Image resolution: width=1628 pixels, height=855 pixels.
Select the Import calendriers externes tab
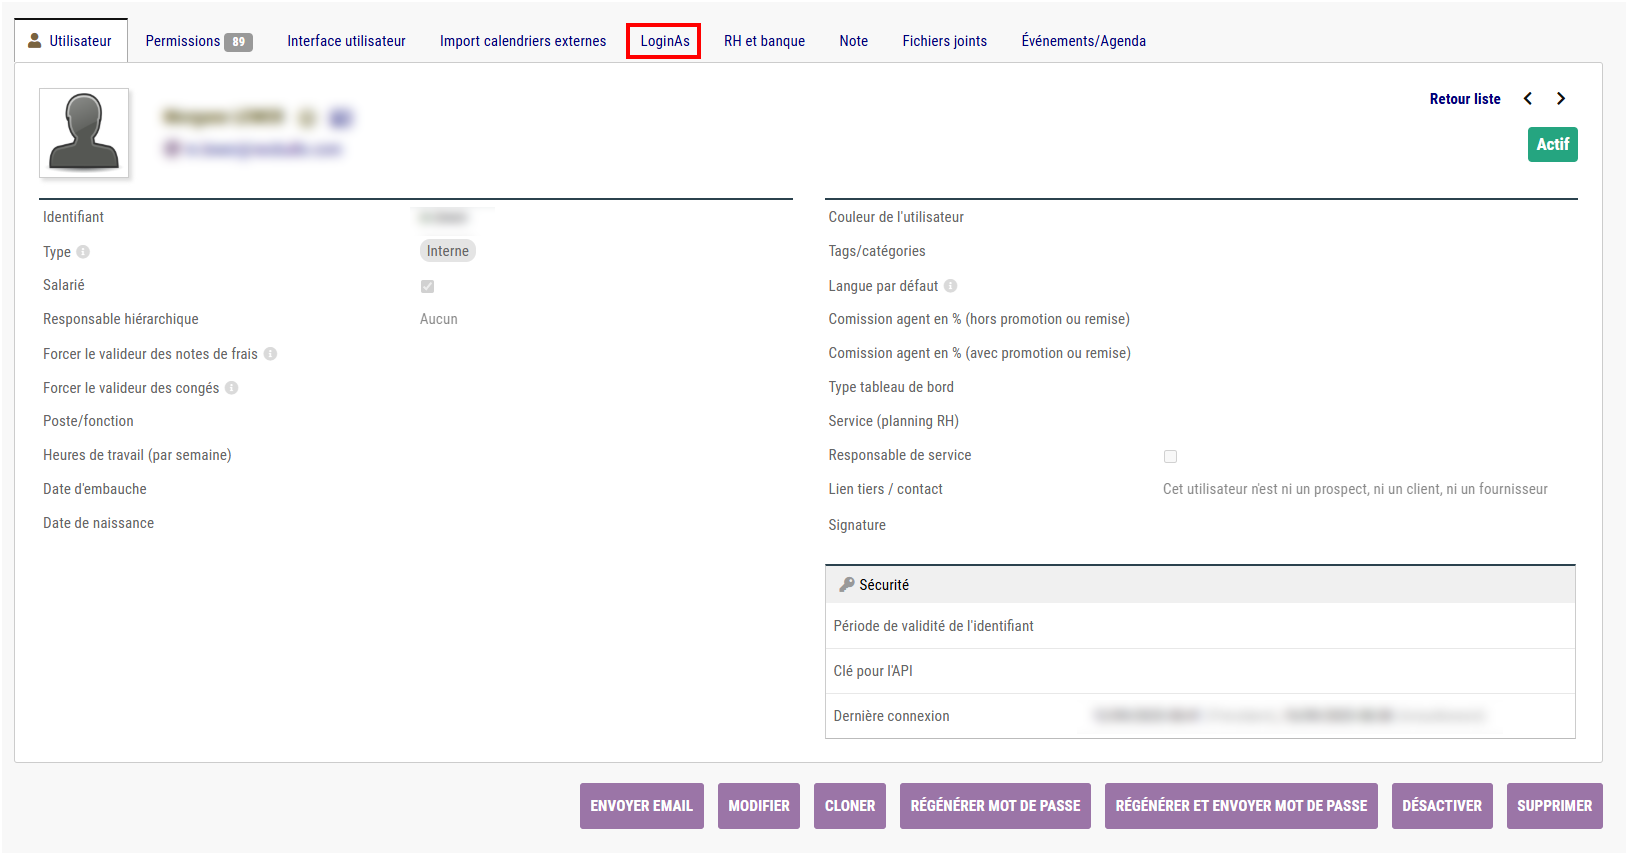pyautogui.click(x=523, y=41)
